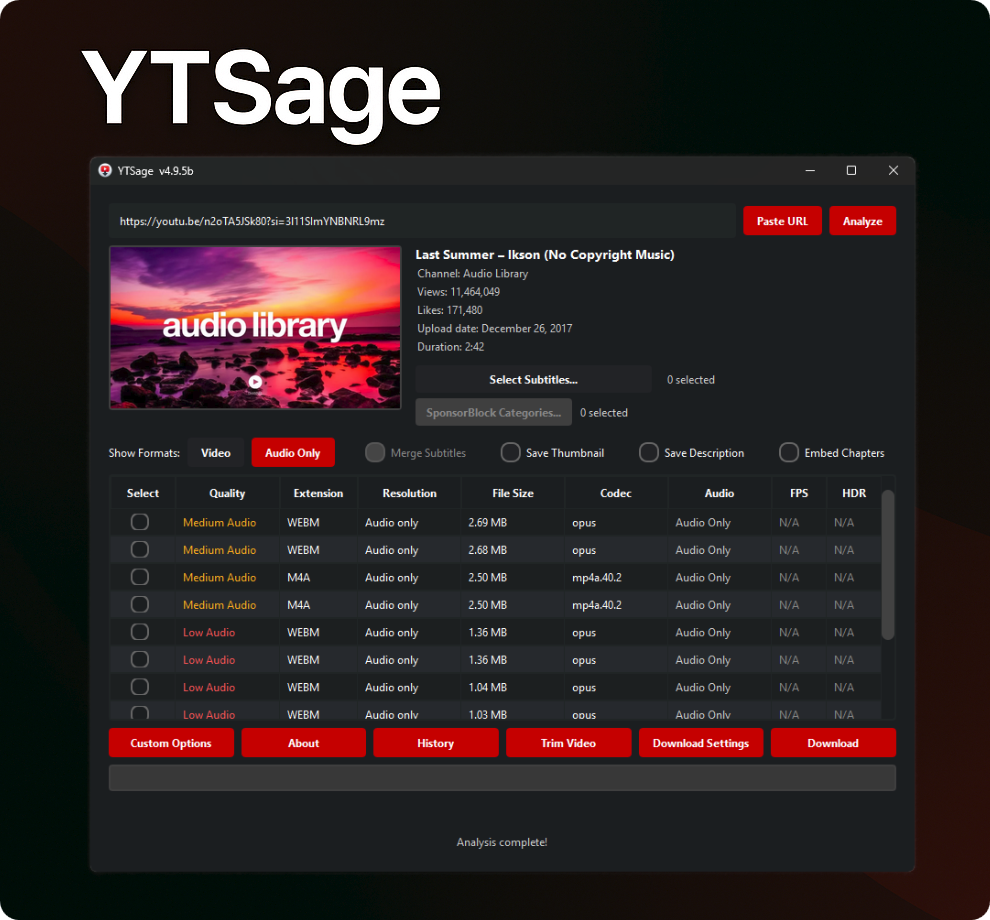Click the play icon on the thumbnail
990x920 pixels.
[255, 381]
